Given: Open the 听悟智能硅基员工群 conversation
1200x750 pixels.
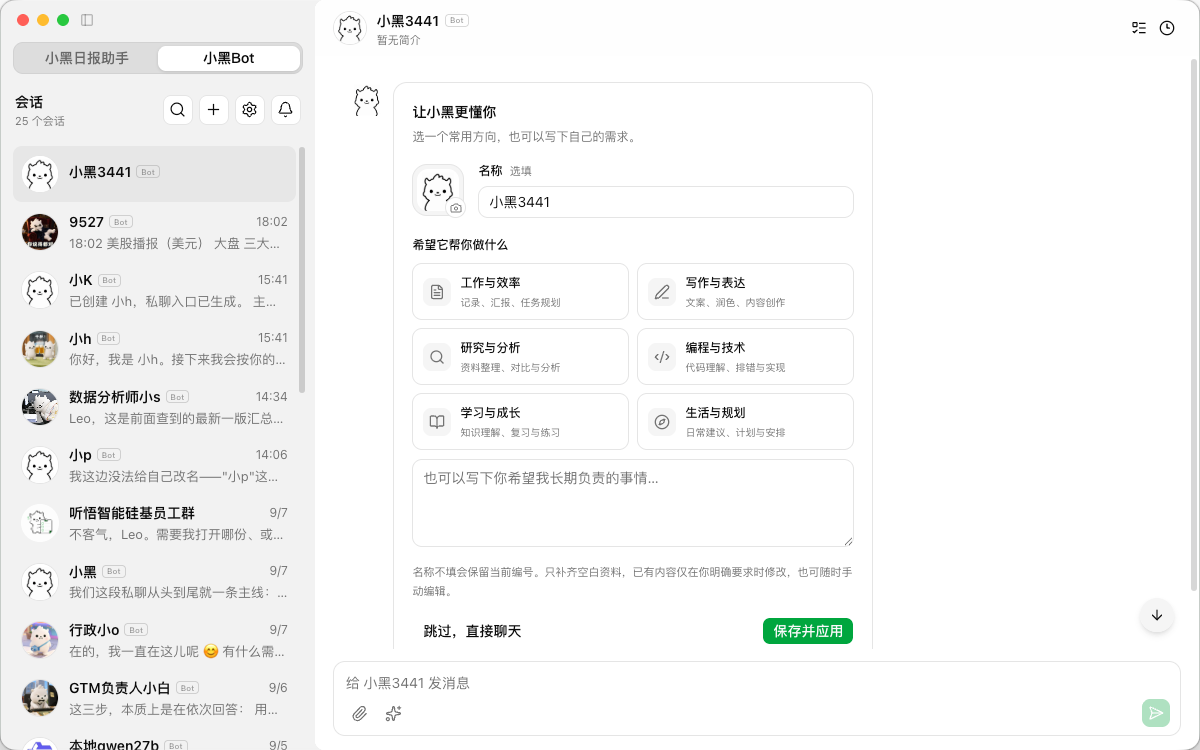Looking at the screenshot, I should (154, 523).
